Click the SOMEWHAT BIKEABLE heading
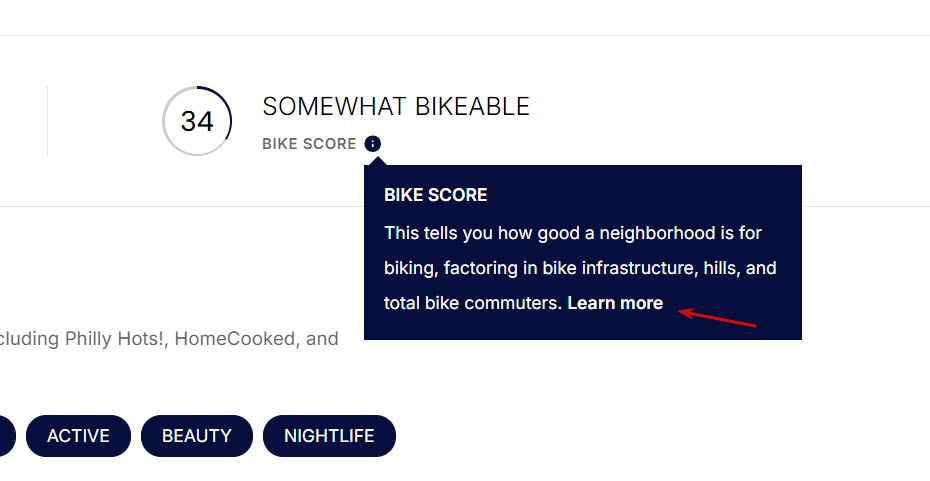930x481 pixels. (396, 107)
